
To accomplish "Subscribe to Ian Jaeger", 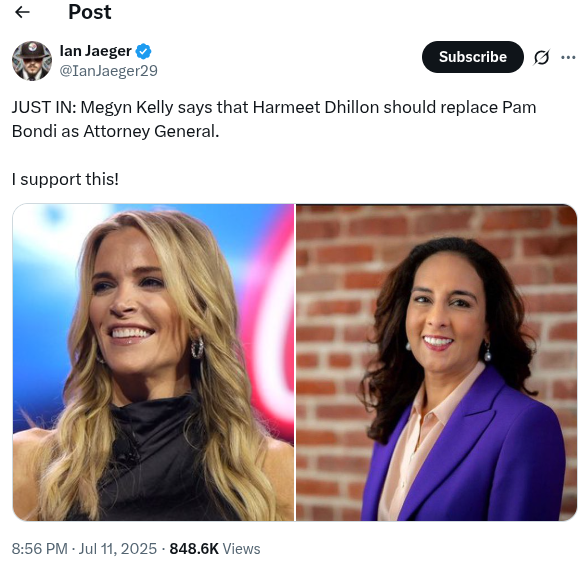I will click(472, 57).
